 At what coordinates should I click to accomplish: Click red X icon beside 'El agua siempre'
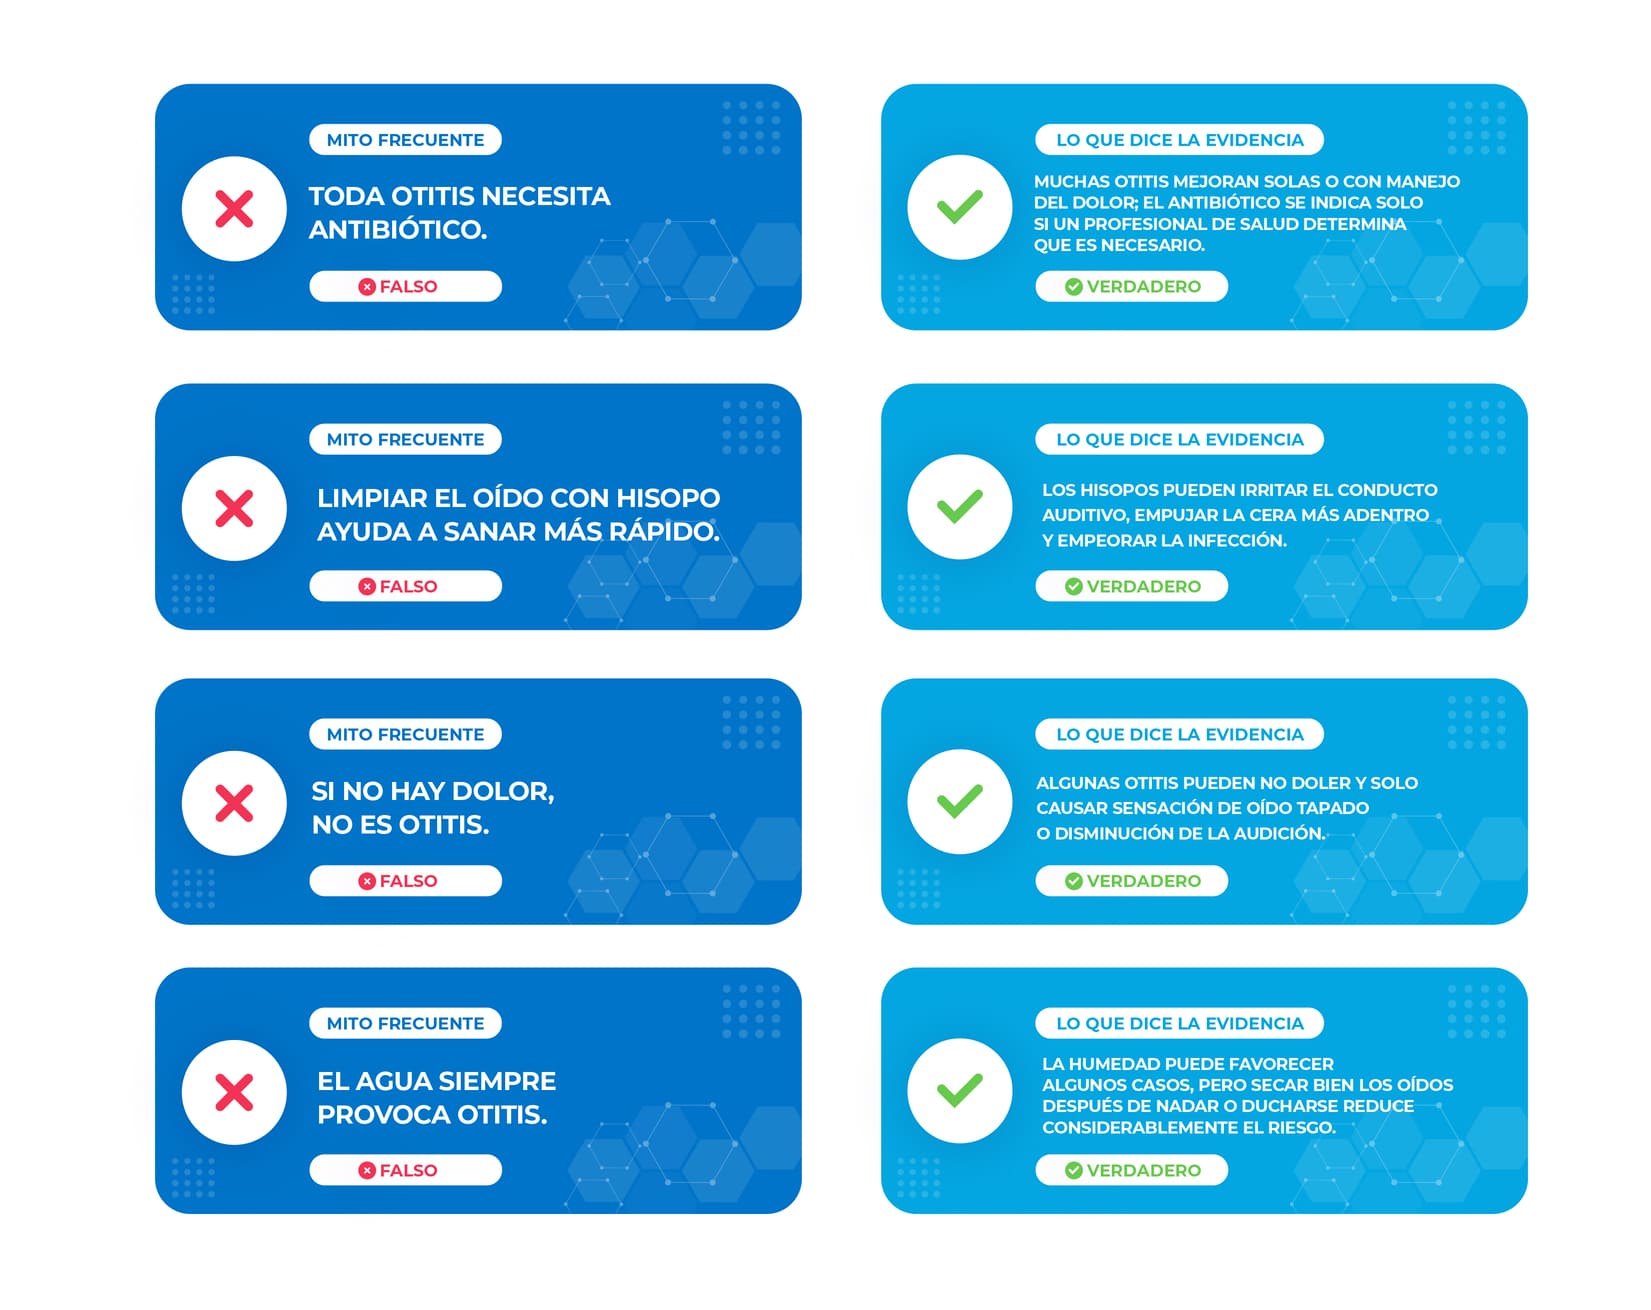coord(234,1092)
